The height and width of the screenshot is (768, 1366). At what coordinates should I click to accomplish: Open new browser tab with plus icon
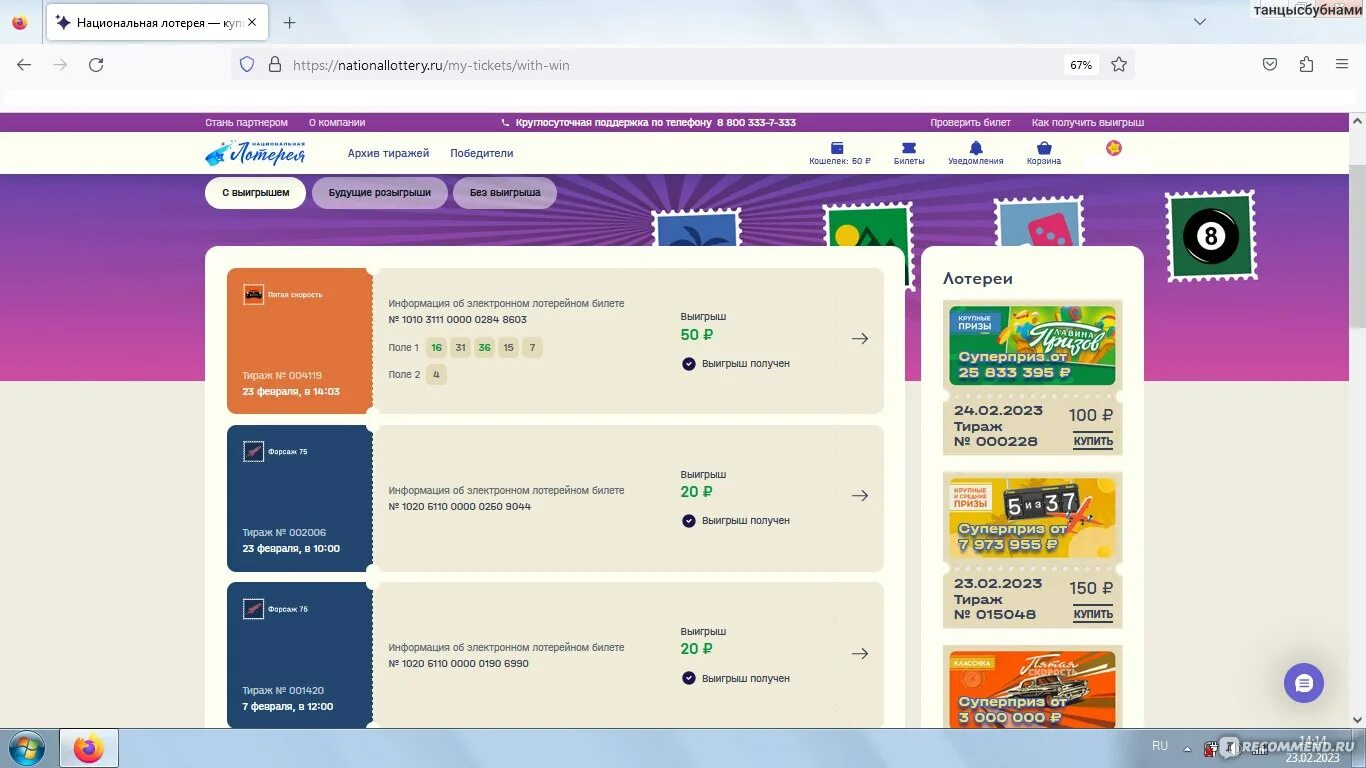tap(289, 22)
